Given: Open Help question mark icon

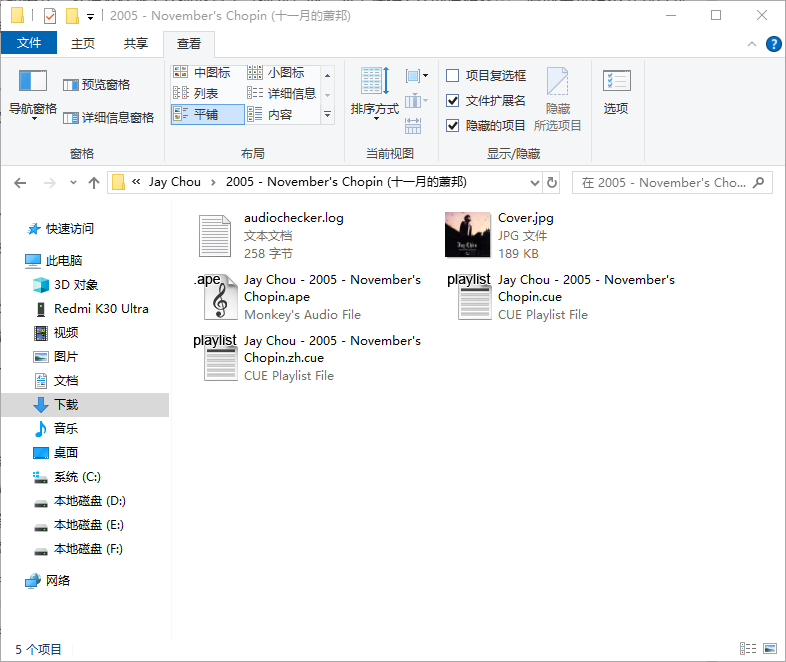Looking at the screenshot, I should tap(773, 44).
